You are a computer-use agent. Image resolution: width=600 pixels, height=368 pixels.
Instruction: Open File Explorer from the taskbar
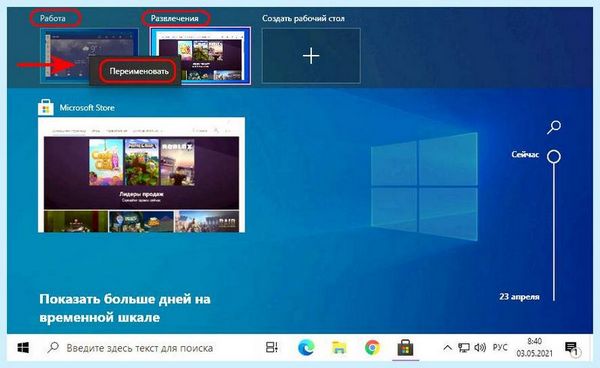pos(339,348)
